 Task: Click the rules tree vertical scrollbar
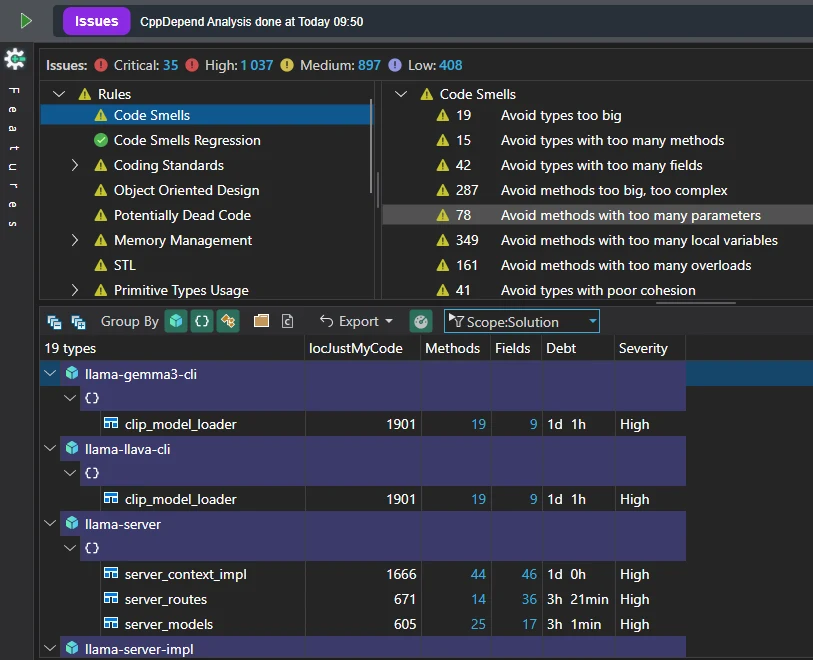(x=371, y=146)
